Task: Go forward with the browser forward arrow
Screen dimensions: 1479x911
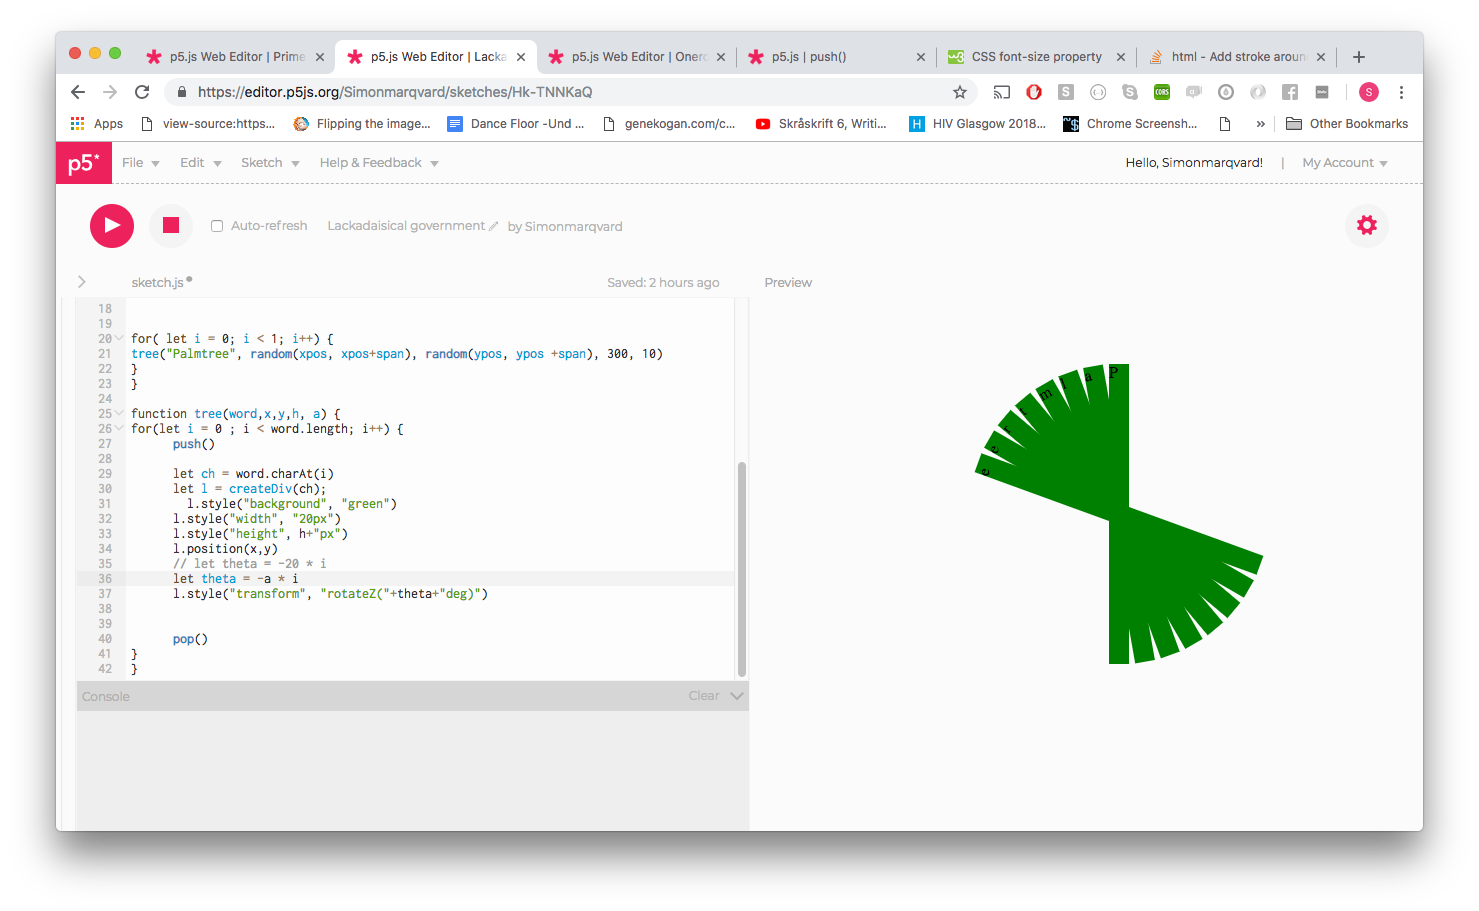Action: click(x=110, y=92)
